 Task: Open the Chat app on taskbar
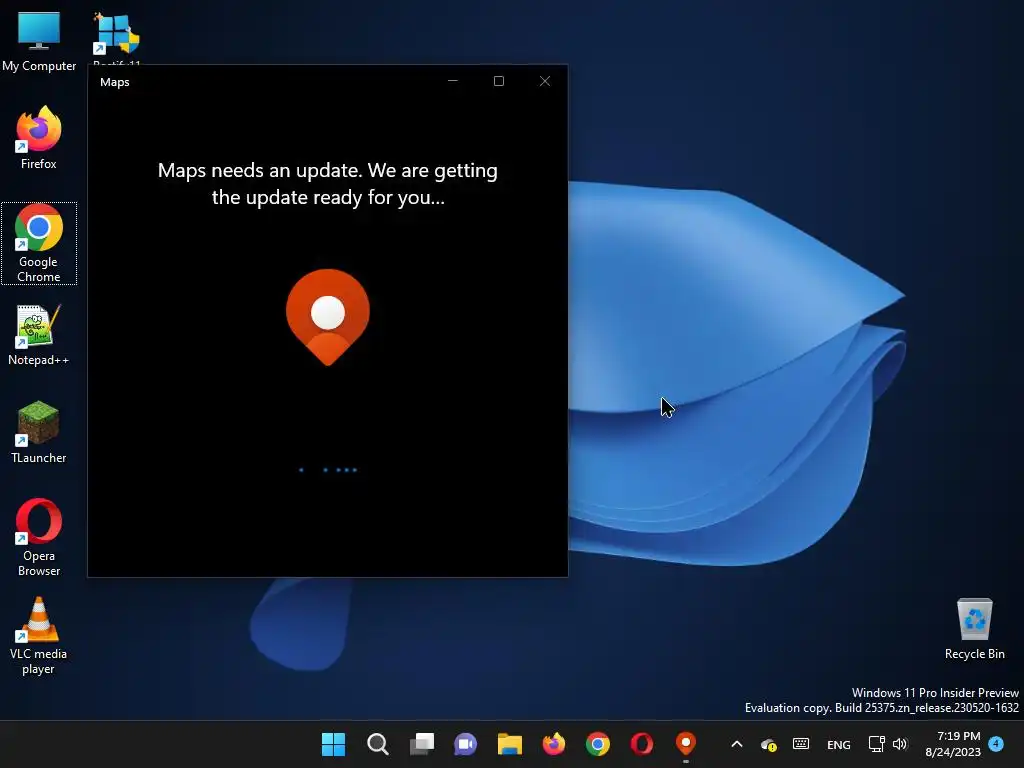[x=466, y=744]
